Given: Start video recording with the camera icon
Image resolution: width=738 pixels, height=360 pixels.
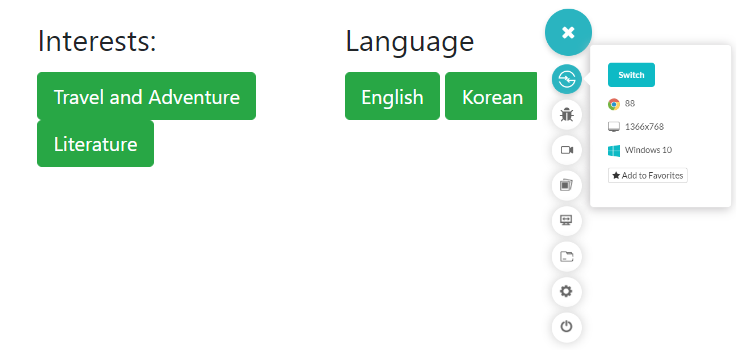Looking at the screenshot, I should 567,150.
